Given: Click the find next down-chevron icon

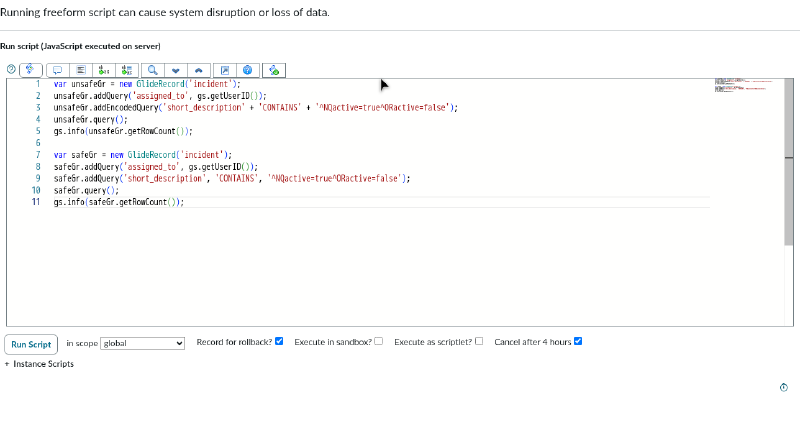Looking at the screenshot, I should click(x=176, y=70).
